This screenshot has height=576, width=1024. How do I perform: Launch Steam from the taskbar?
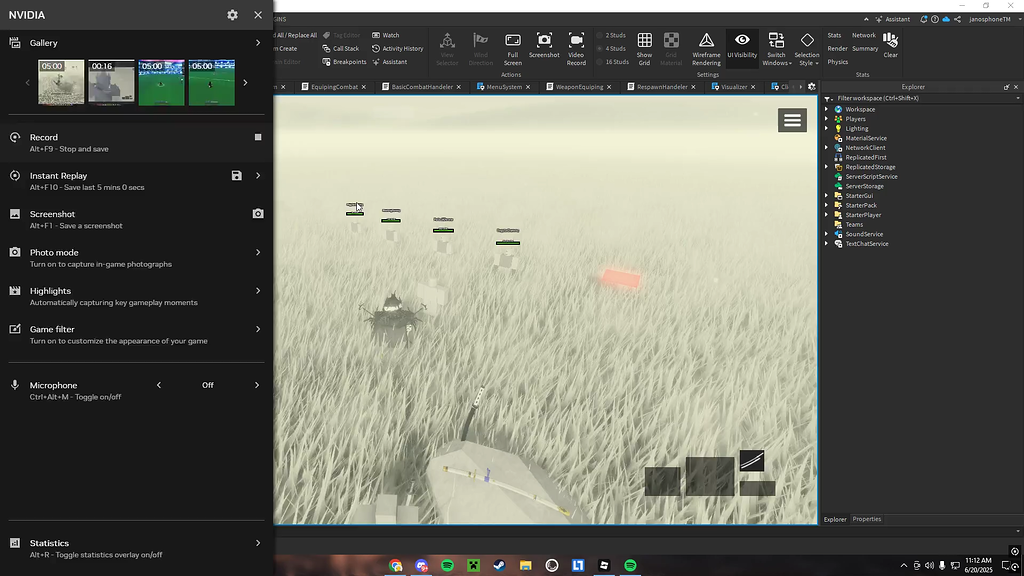499,566
